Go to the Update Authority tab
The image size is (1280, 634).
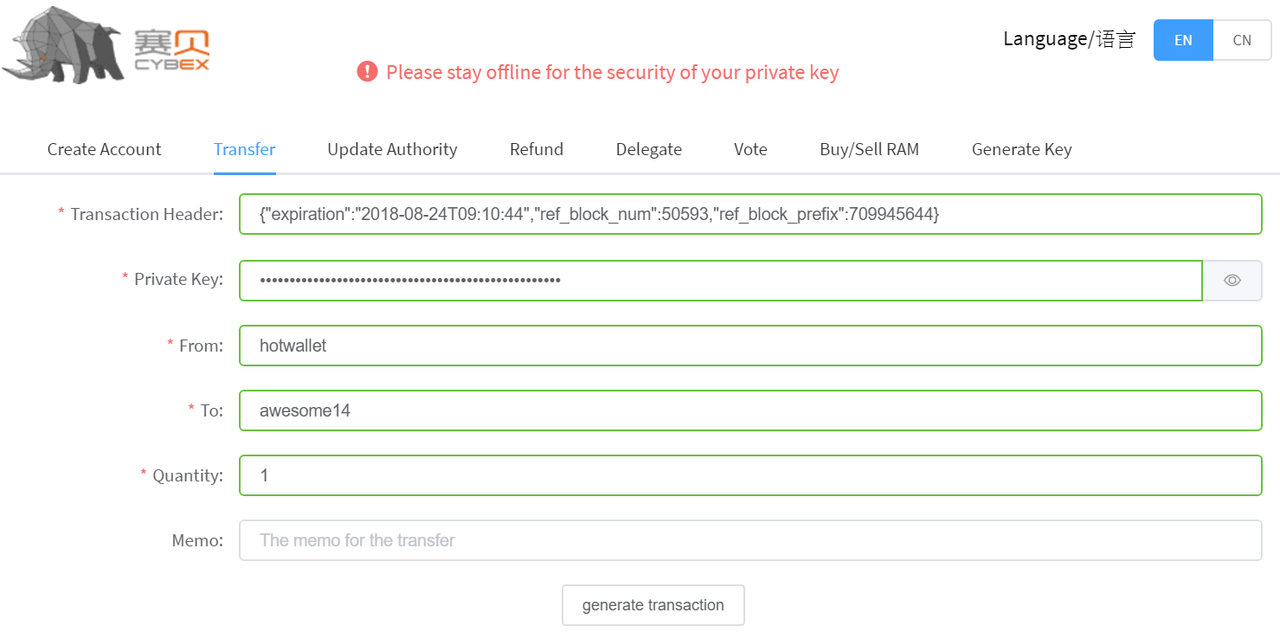(392, 149)
